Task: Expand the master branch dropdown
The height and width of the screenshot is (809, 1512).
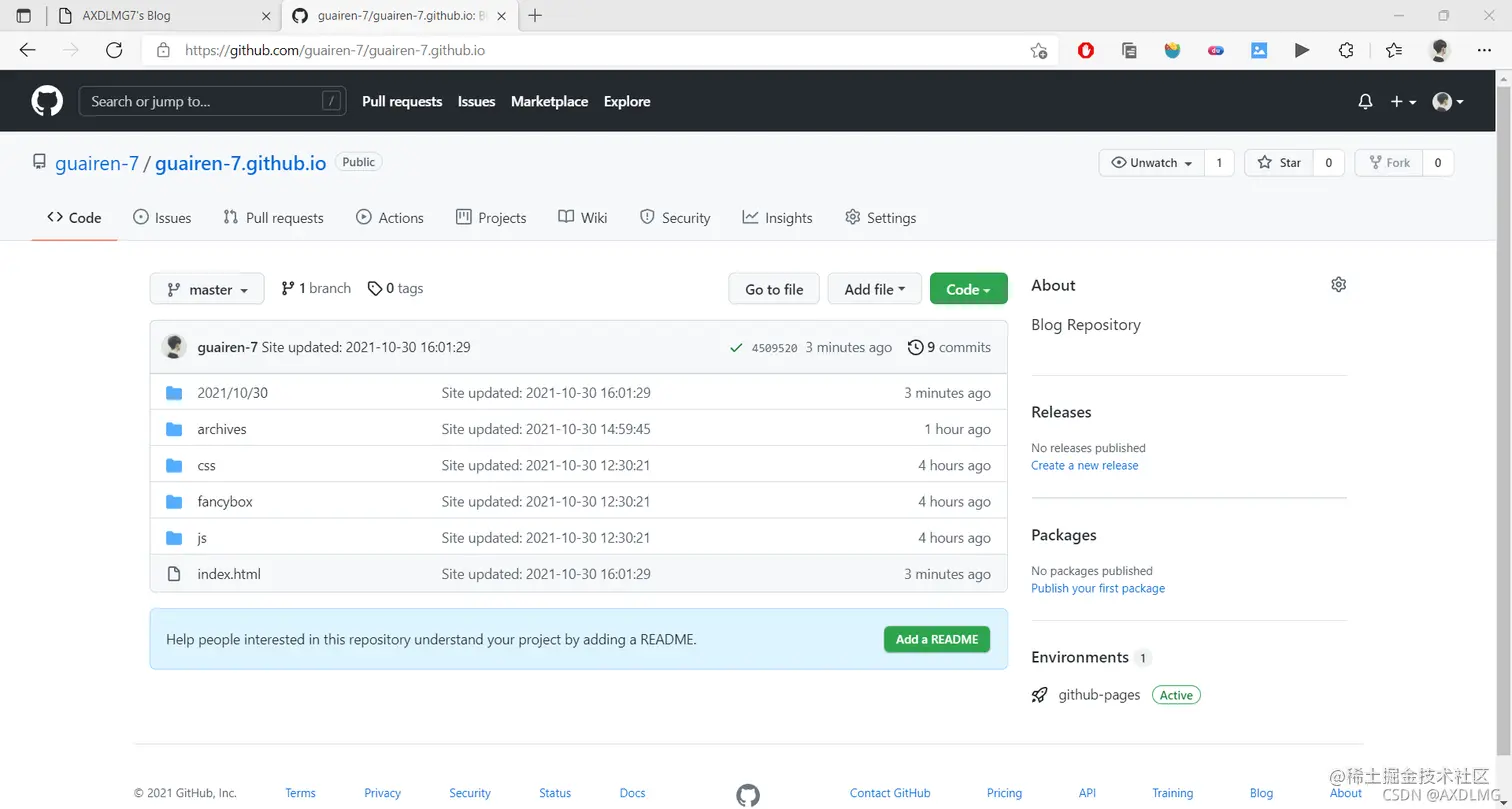Action: [x=207, y=289]
